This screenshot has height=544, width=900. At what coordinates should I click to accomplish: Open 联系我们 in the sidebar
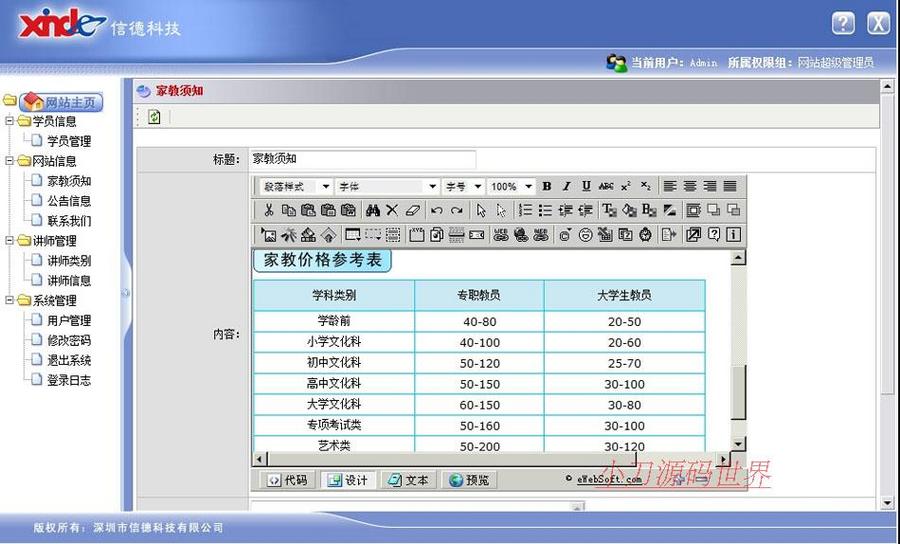[x=69, y=221]
